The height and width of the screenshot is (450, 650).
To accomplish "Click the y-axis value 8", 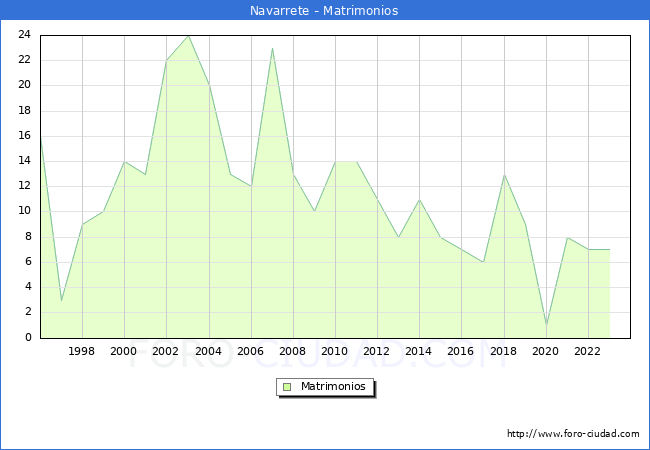I will click(28, 237).
